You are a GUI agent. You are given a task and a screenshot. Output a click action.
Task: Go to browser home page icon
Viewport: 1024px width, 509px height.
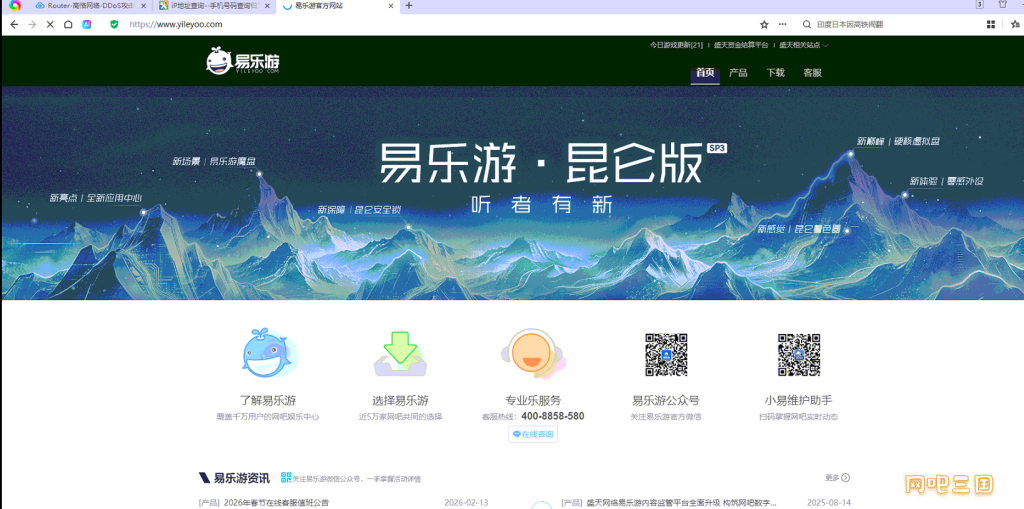pyautogui.click(x=68, y=24)
